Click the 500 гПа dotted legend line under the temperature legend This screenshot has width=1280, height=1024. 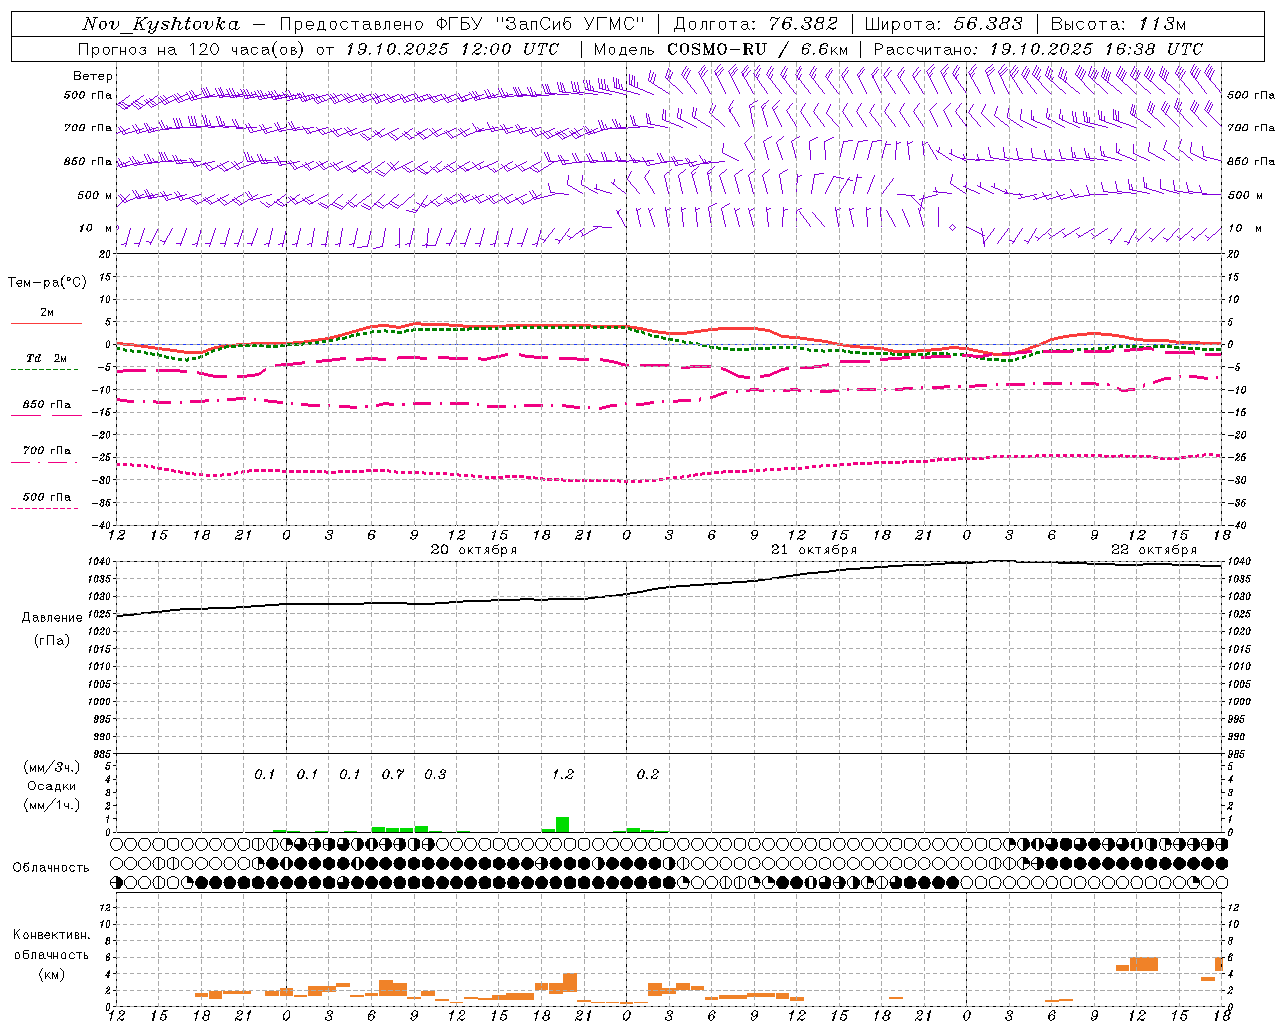(44, 509)
